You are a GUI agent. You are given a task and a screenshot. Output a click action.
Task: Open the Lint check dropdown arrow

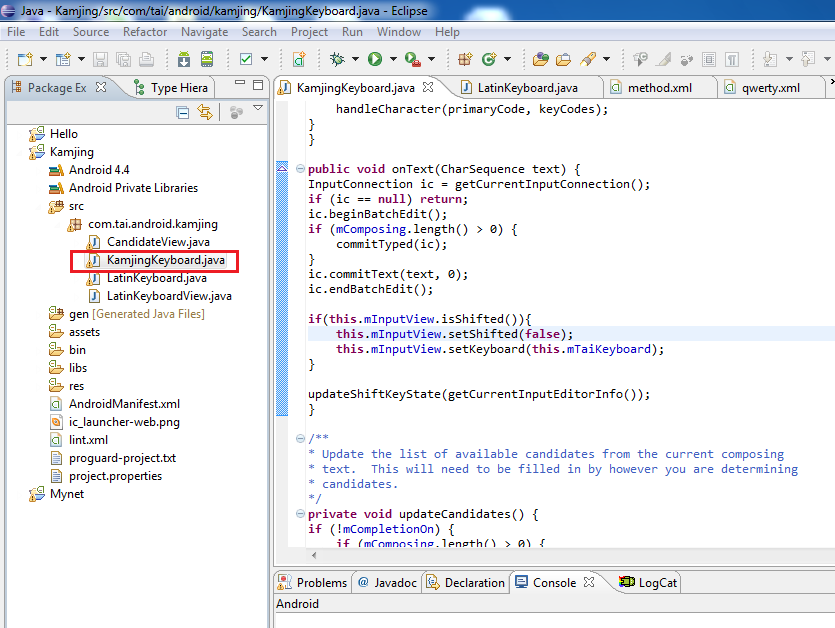point(264,59)
